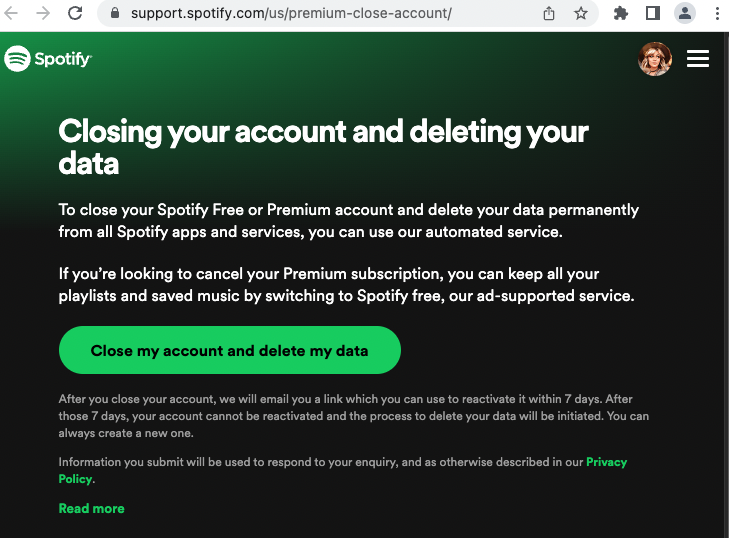Viewport: 729px width, 538px height.
Task: Click the browser forward arrow
Action: pyautogui.click(x=42, y=13)
